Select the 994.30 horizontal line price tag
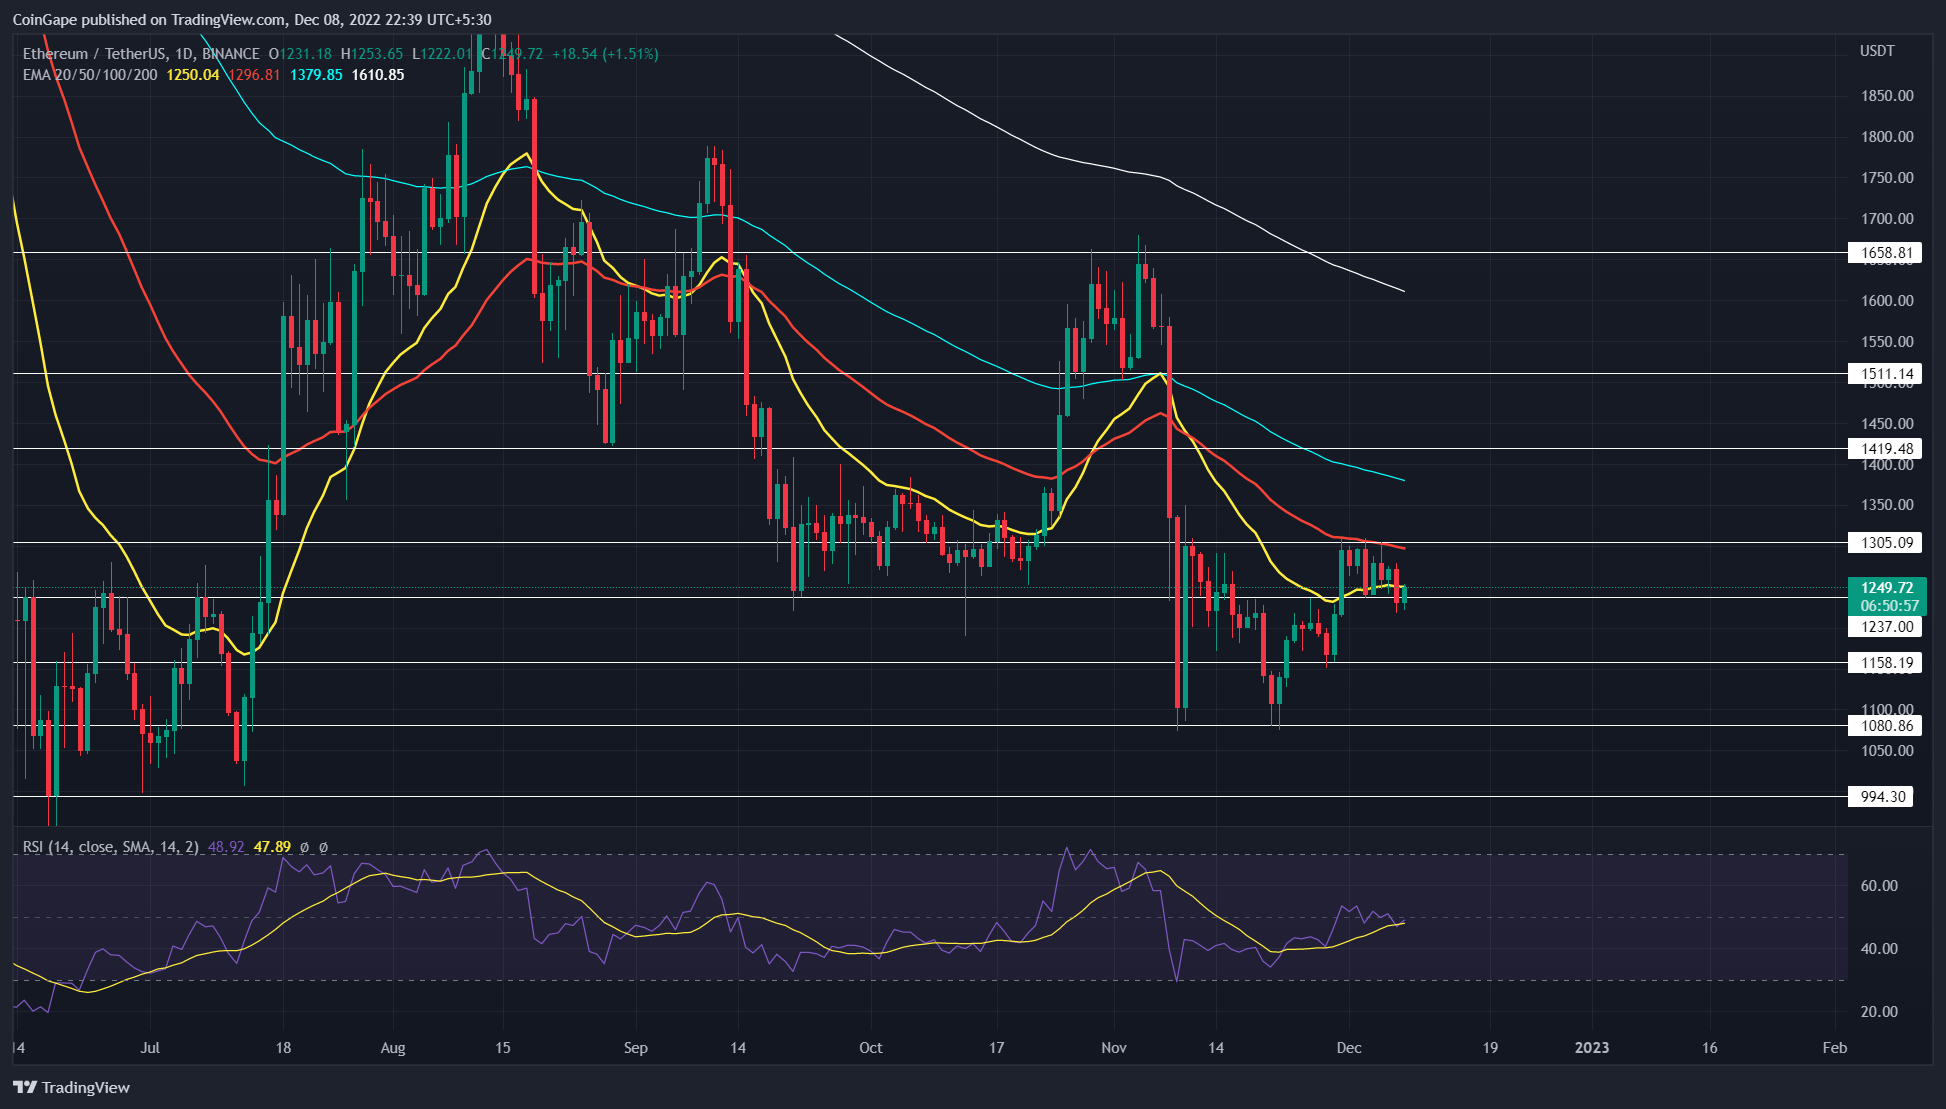This screenshot has height=1109, width=1946. coord(1882,797)
